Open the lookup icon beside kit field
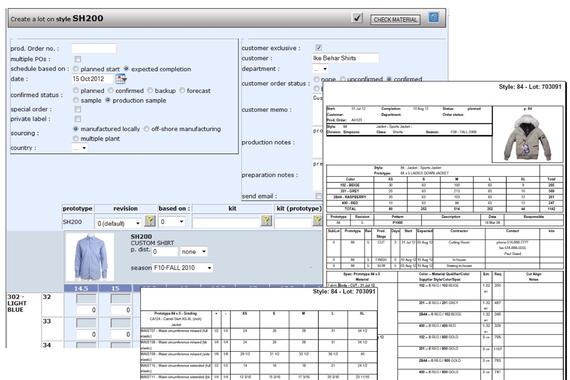The width and height of the screenshot is (570, 380). coord(266,220)
